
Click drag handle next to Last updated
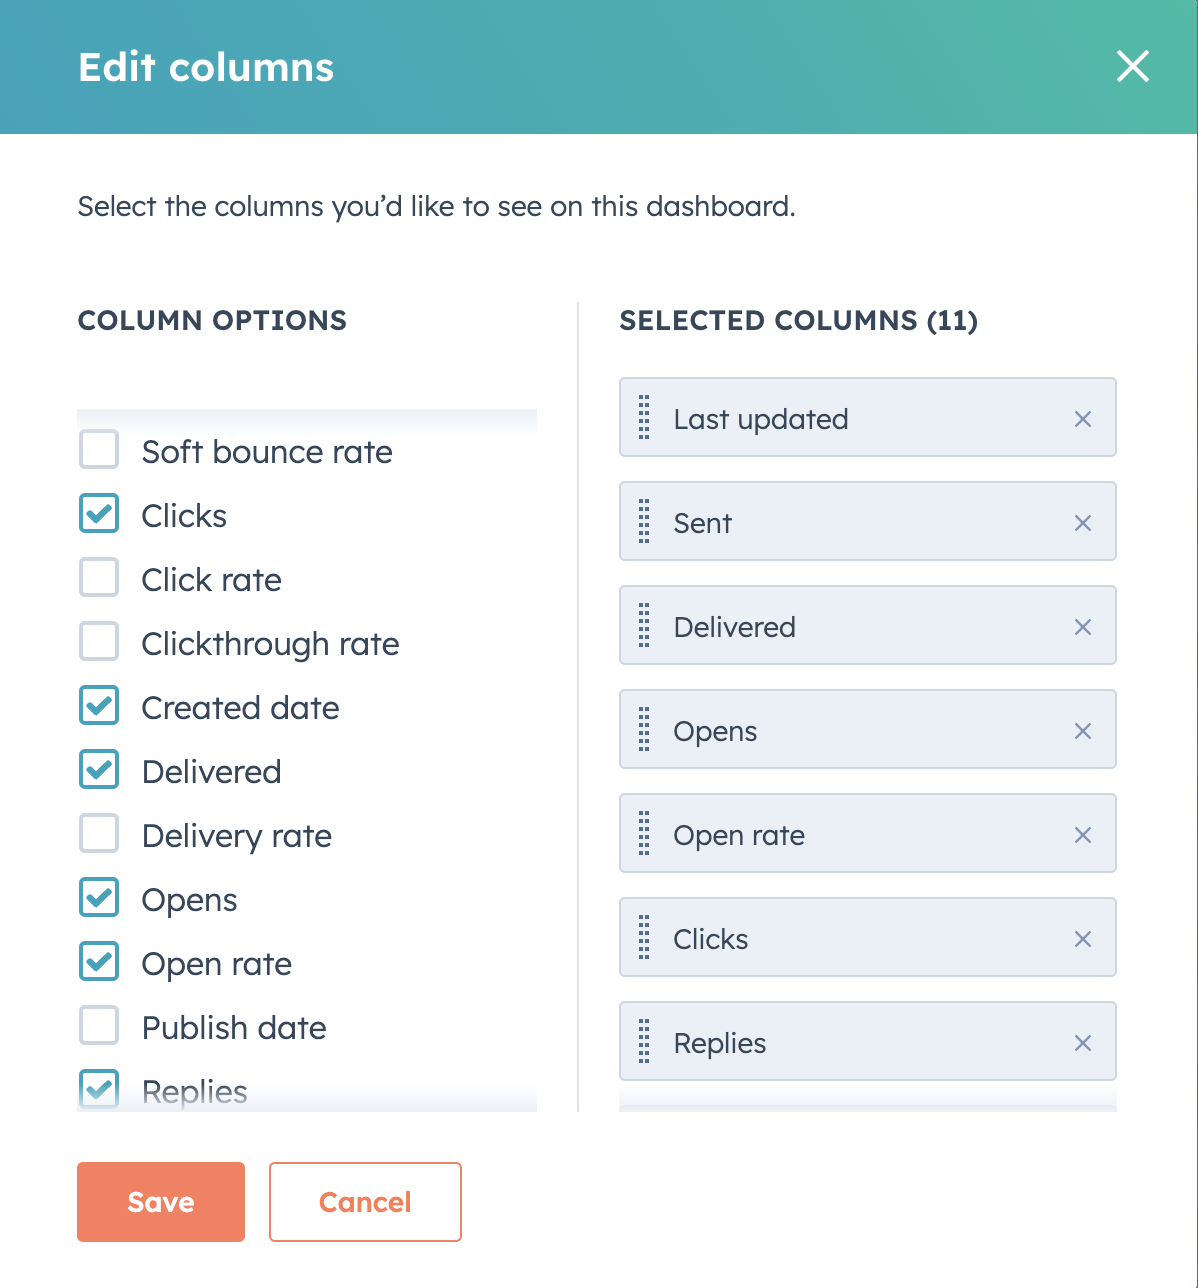(644, 419)
